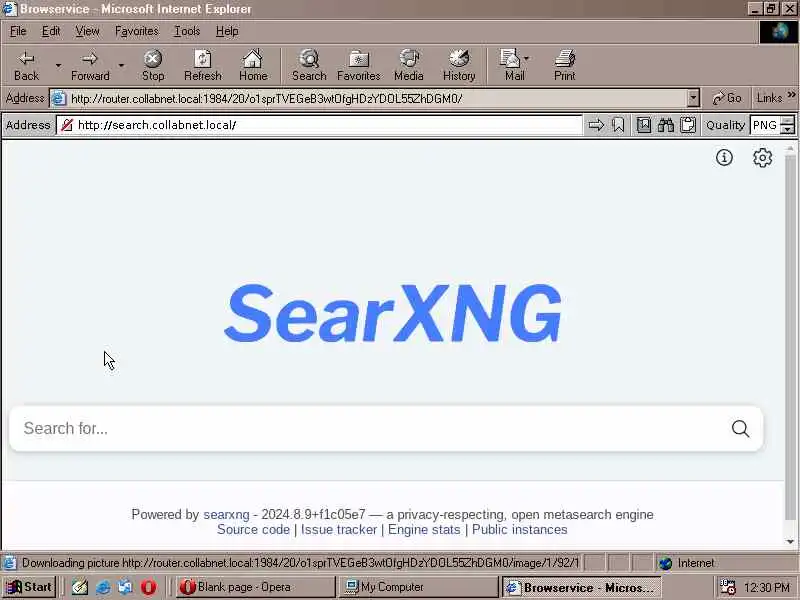Expand the Forward history dropdown arrow
The width and height of the screenshot is (800, 600).
coord(121,65)
